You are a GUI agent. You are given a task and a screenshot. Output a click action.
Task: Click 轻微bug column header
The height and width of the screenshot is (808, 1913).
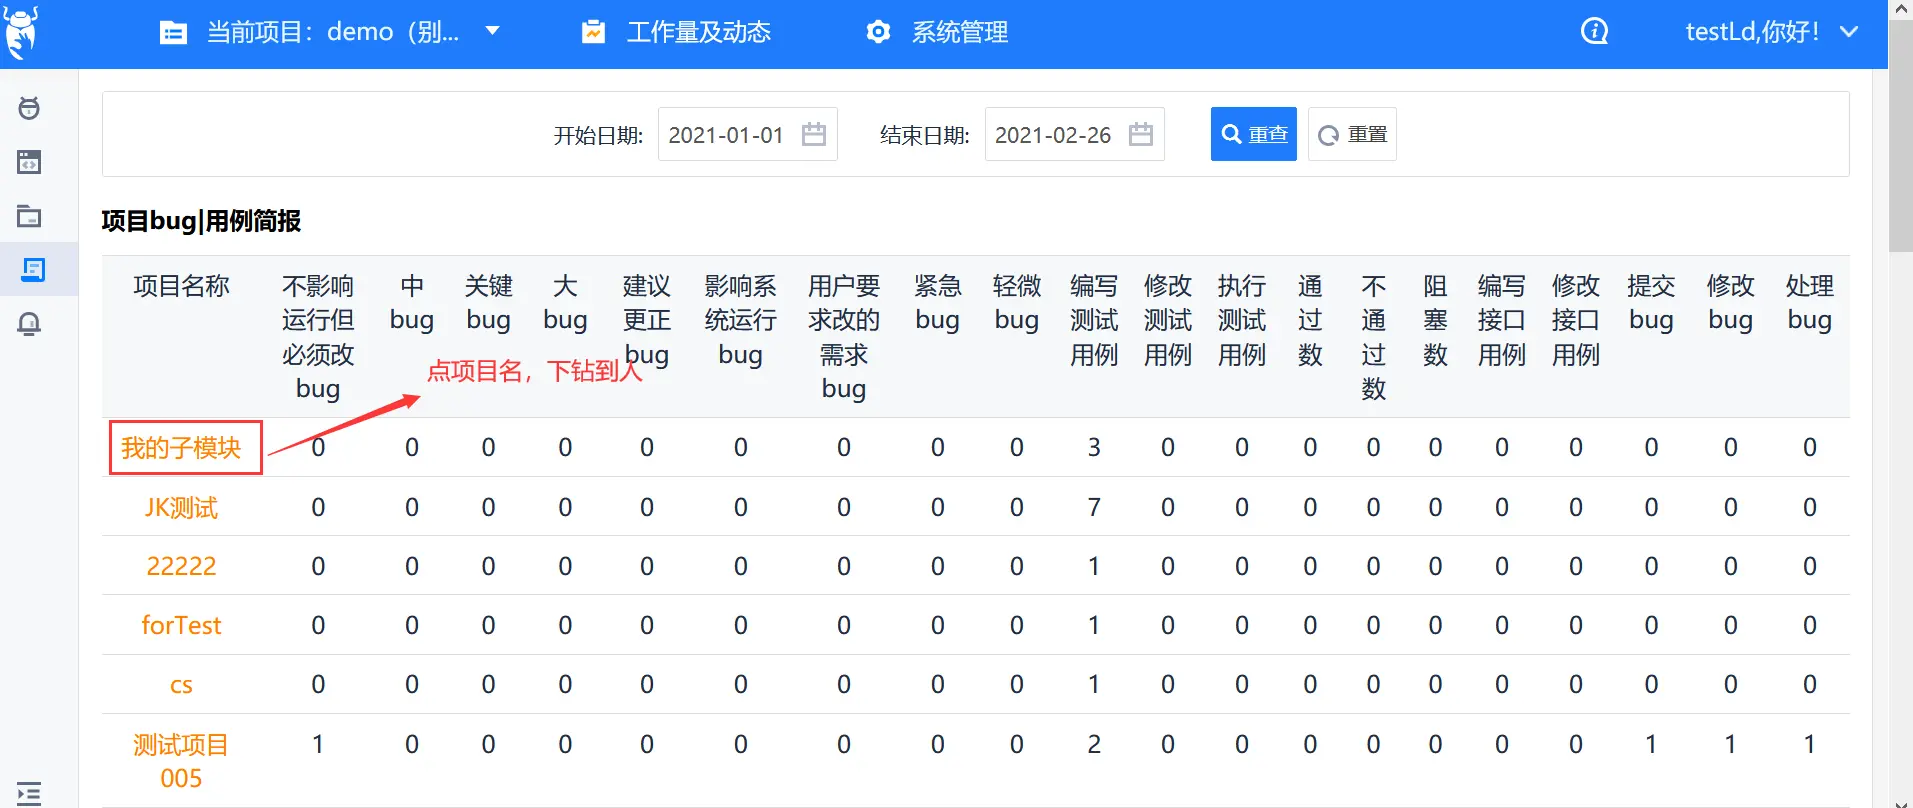tap(1017, 303)
